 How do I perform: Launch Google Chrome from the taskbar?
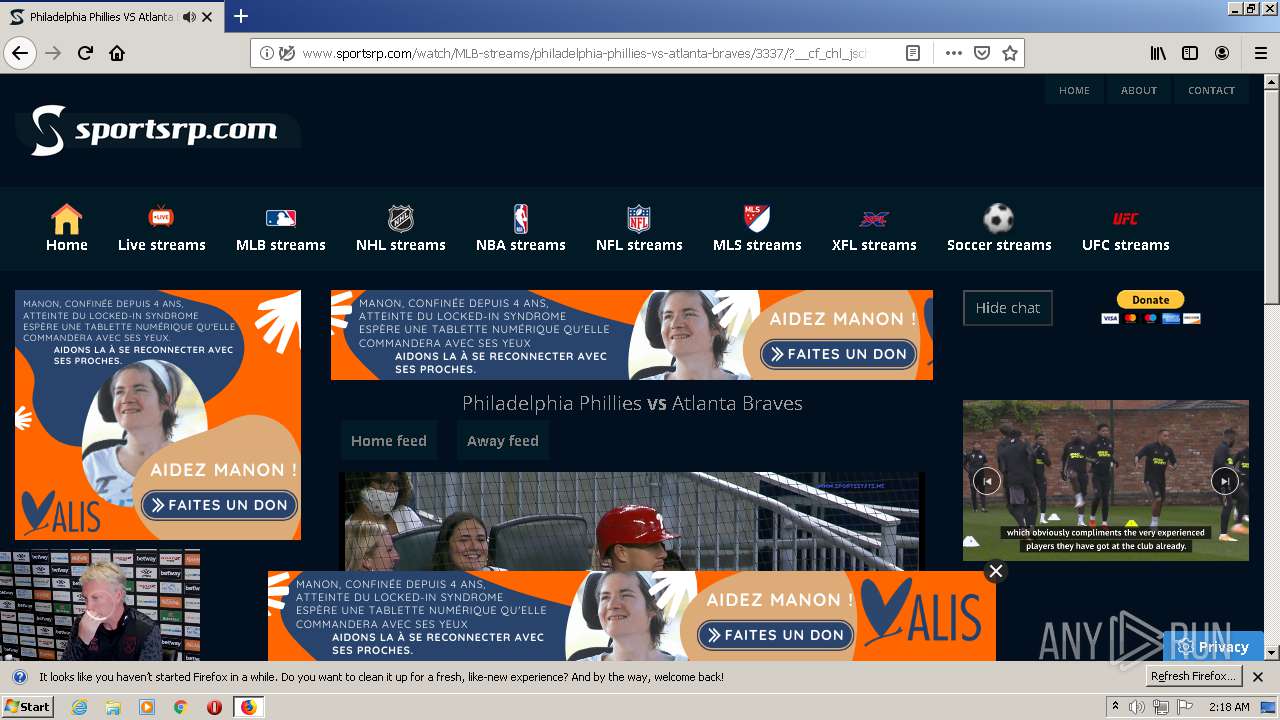pos(180,707)
